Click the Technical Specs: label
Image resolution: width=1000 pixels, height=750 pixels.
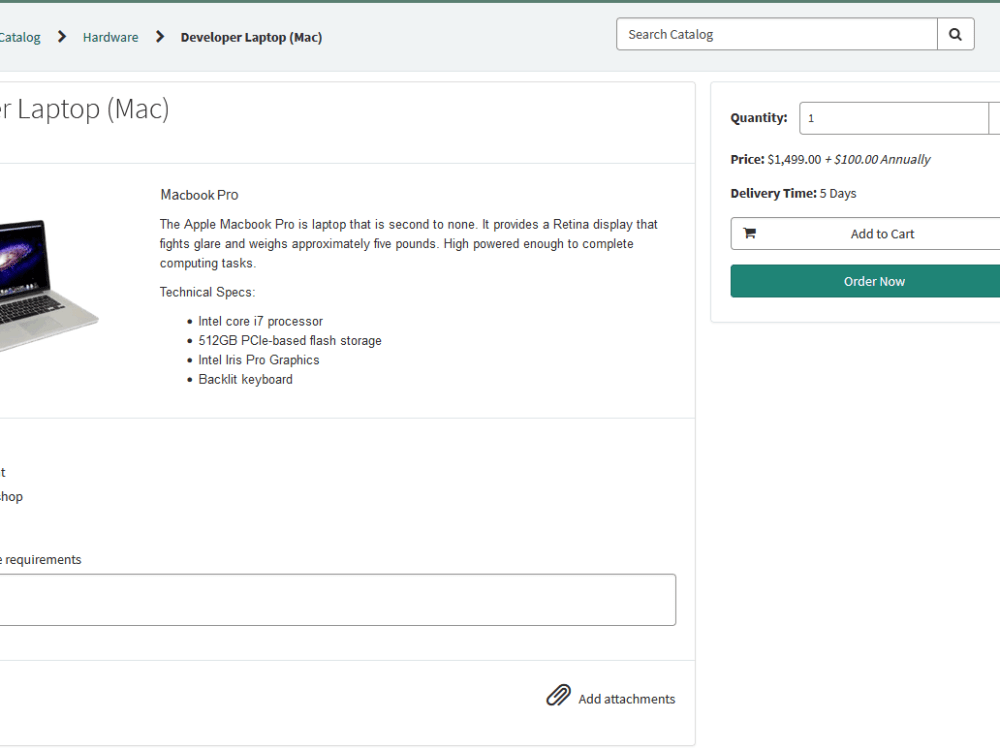click(x=207, y=292)
